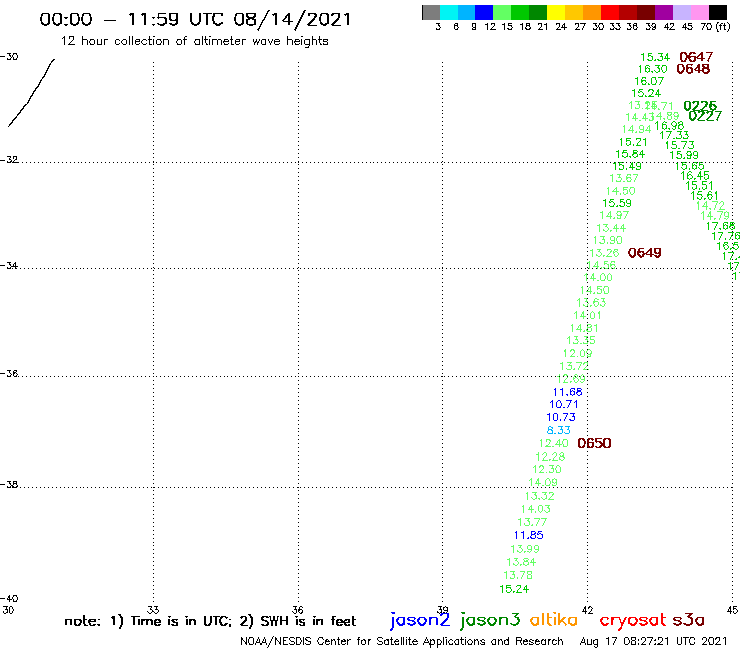
Task: Click the -32 latitude axis label
Action: coord(9,160)
